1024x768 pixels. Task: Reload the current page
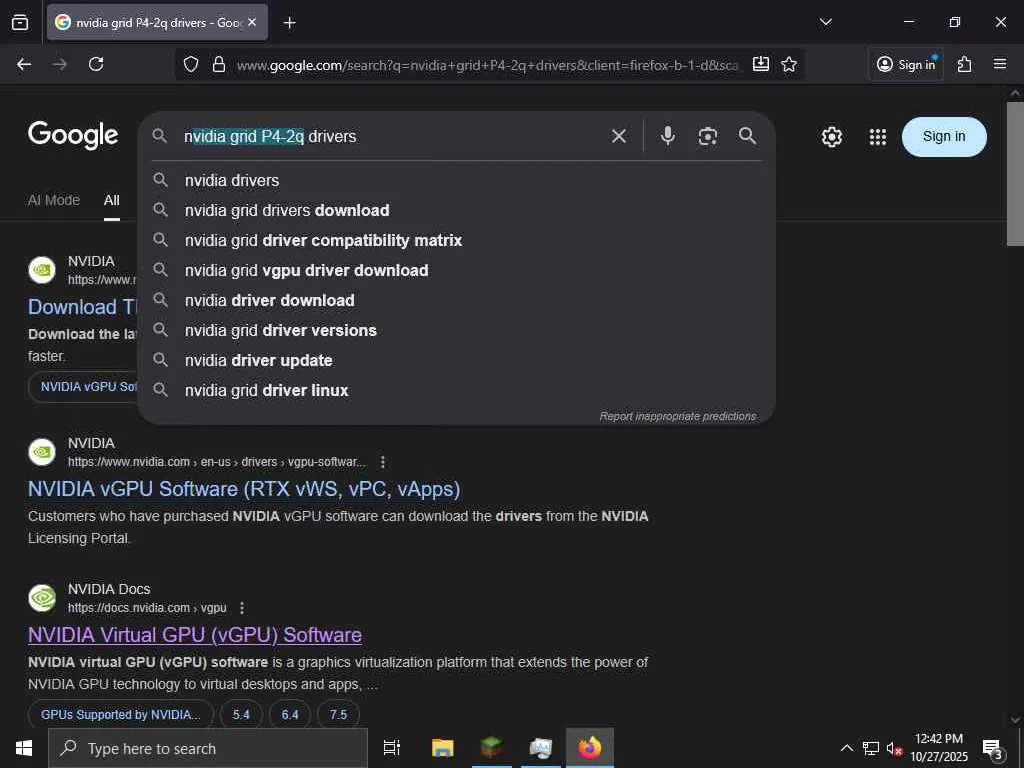(x=96, y=64)
